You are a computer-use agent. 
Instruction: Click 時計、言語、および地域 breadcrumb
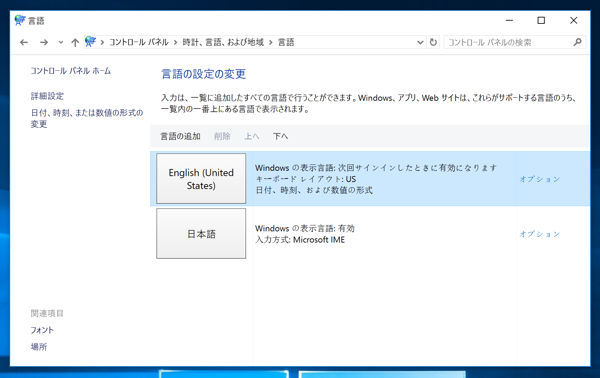click(223, 42)
